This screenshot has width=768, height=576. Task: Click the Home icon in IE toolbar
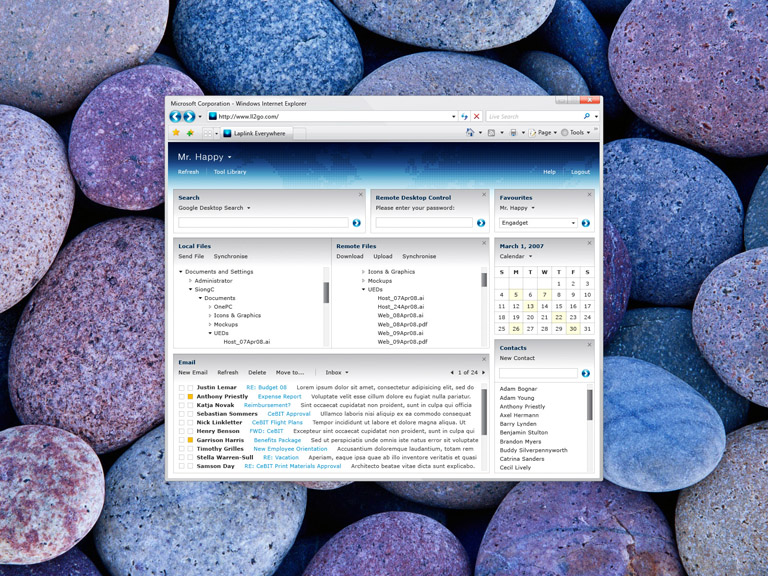click(470, 133)
